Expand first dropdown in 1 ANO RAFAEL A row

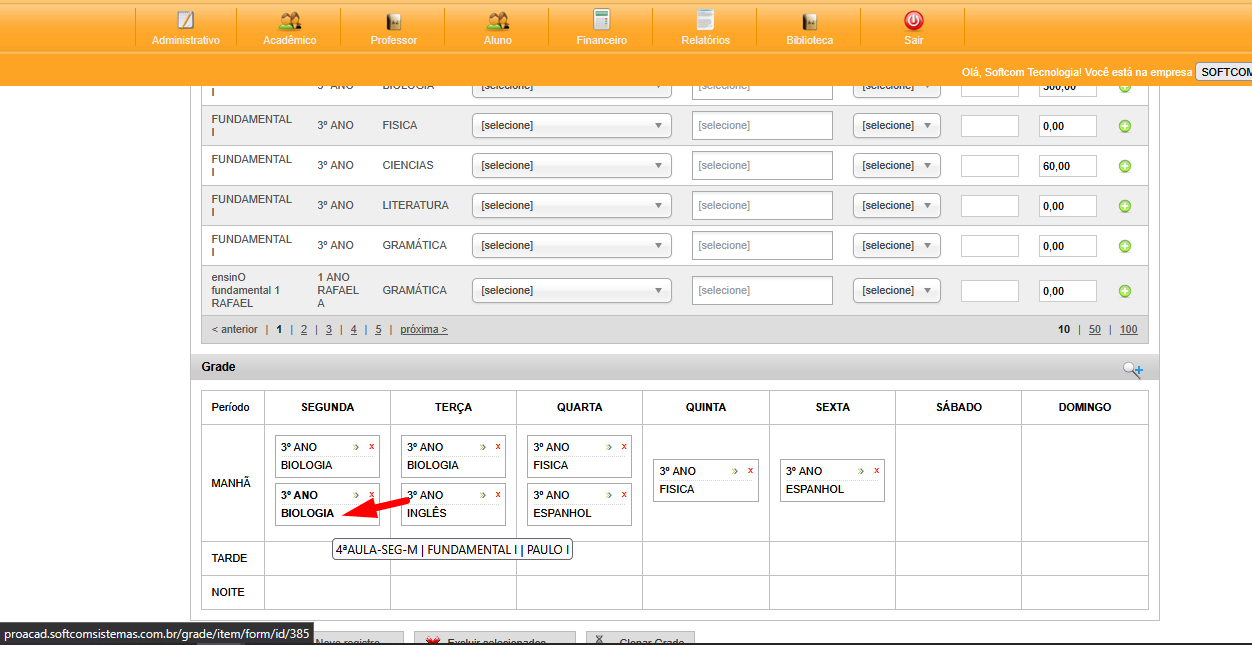coord(571,291)
